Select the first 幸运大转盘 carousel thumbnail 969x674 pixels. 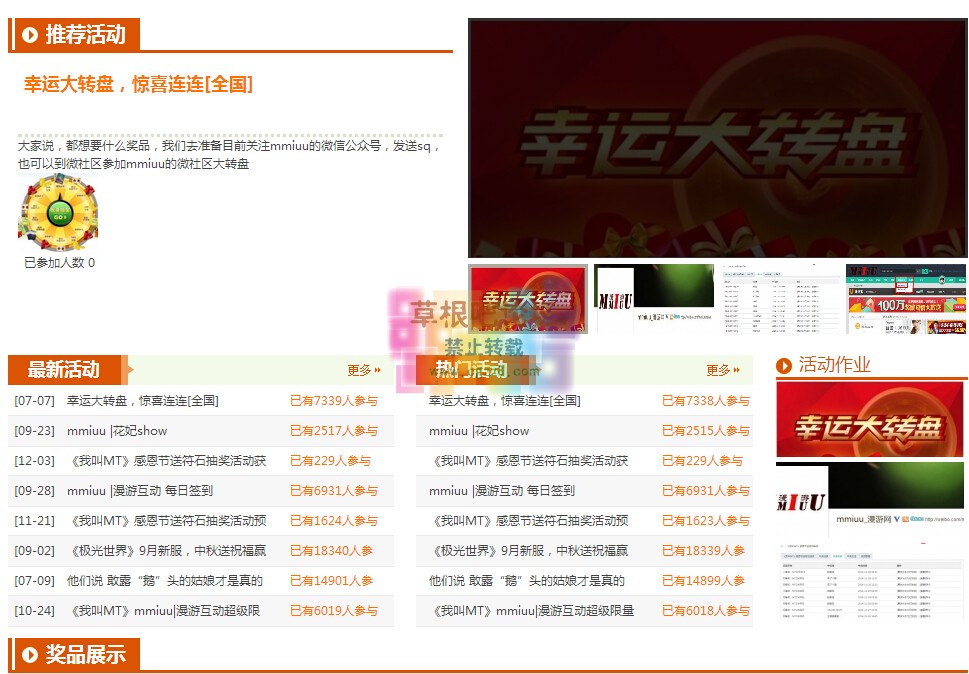point(527,297)
